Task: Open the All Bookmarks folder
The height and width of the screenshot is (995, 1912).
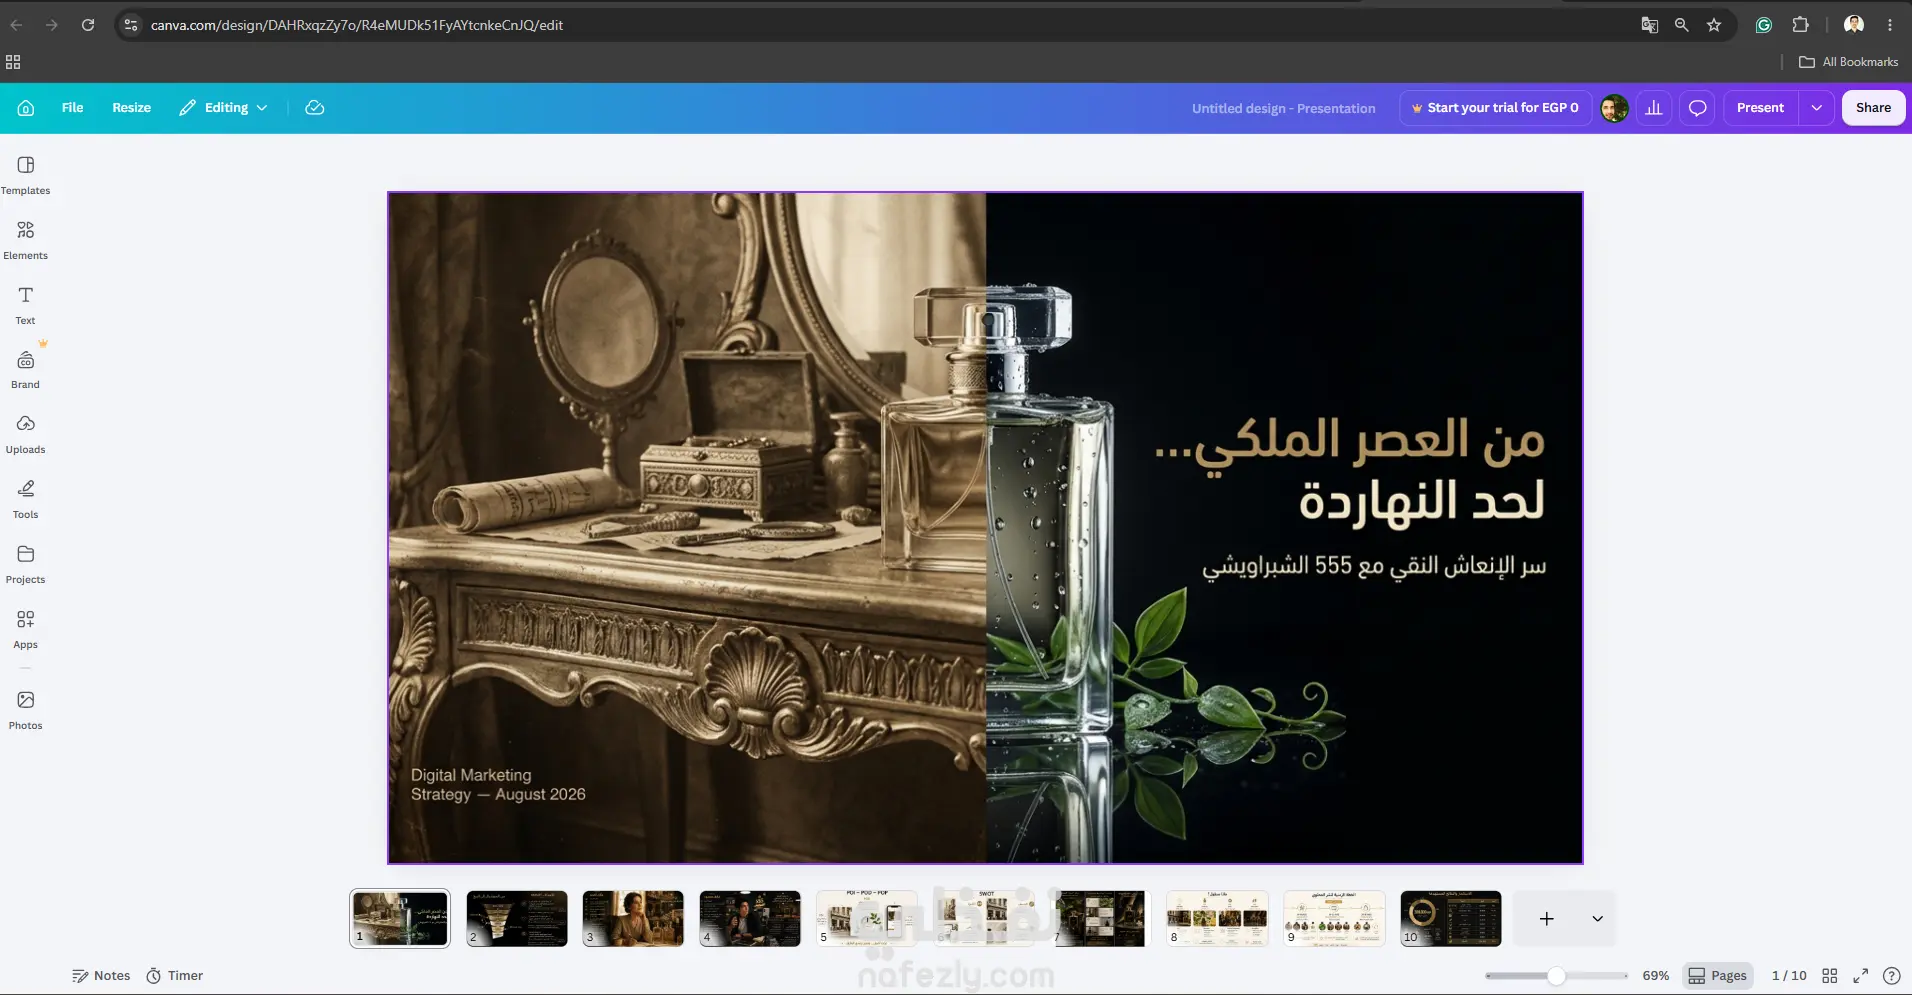Action: pos(1848,62)
